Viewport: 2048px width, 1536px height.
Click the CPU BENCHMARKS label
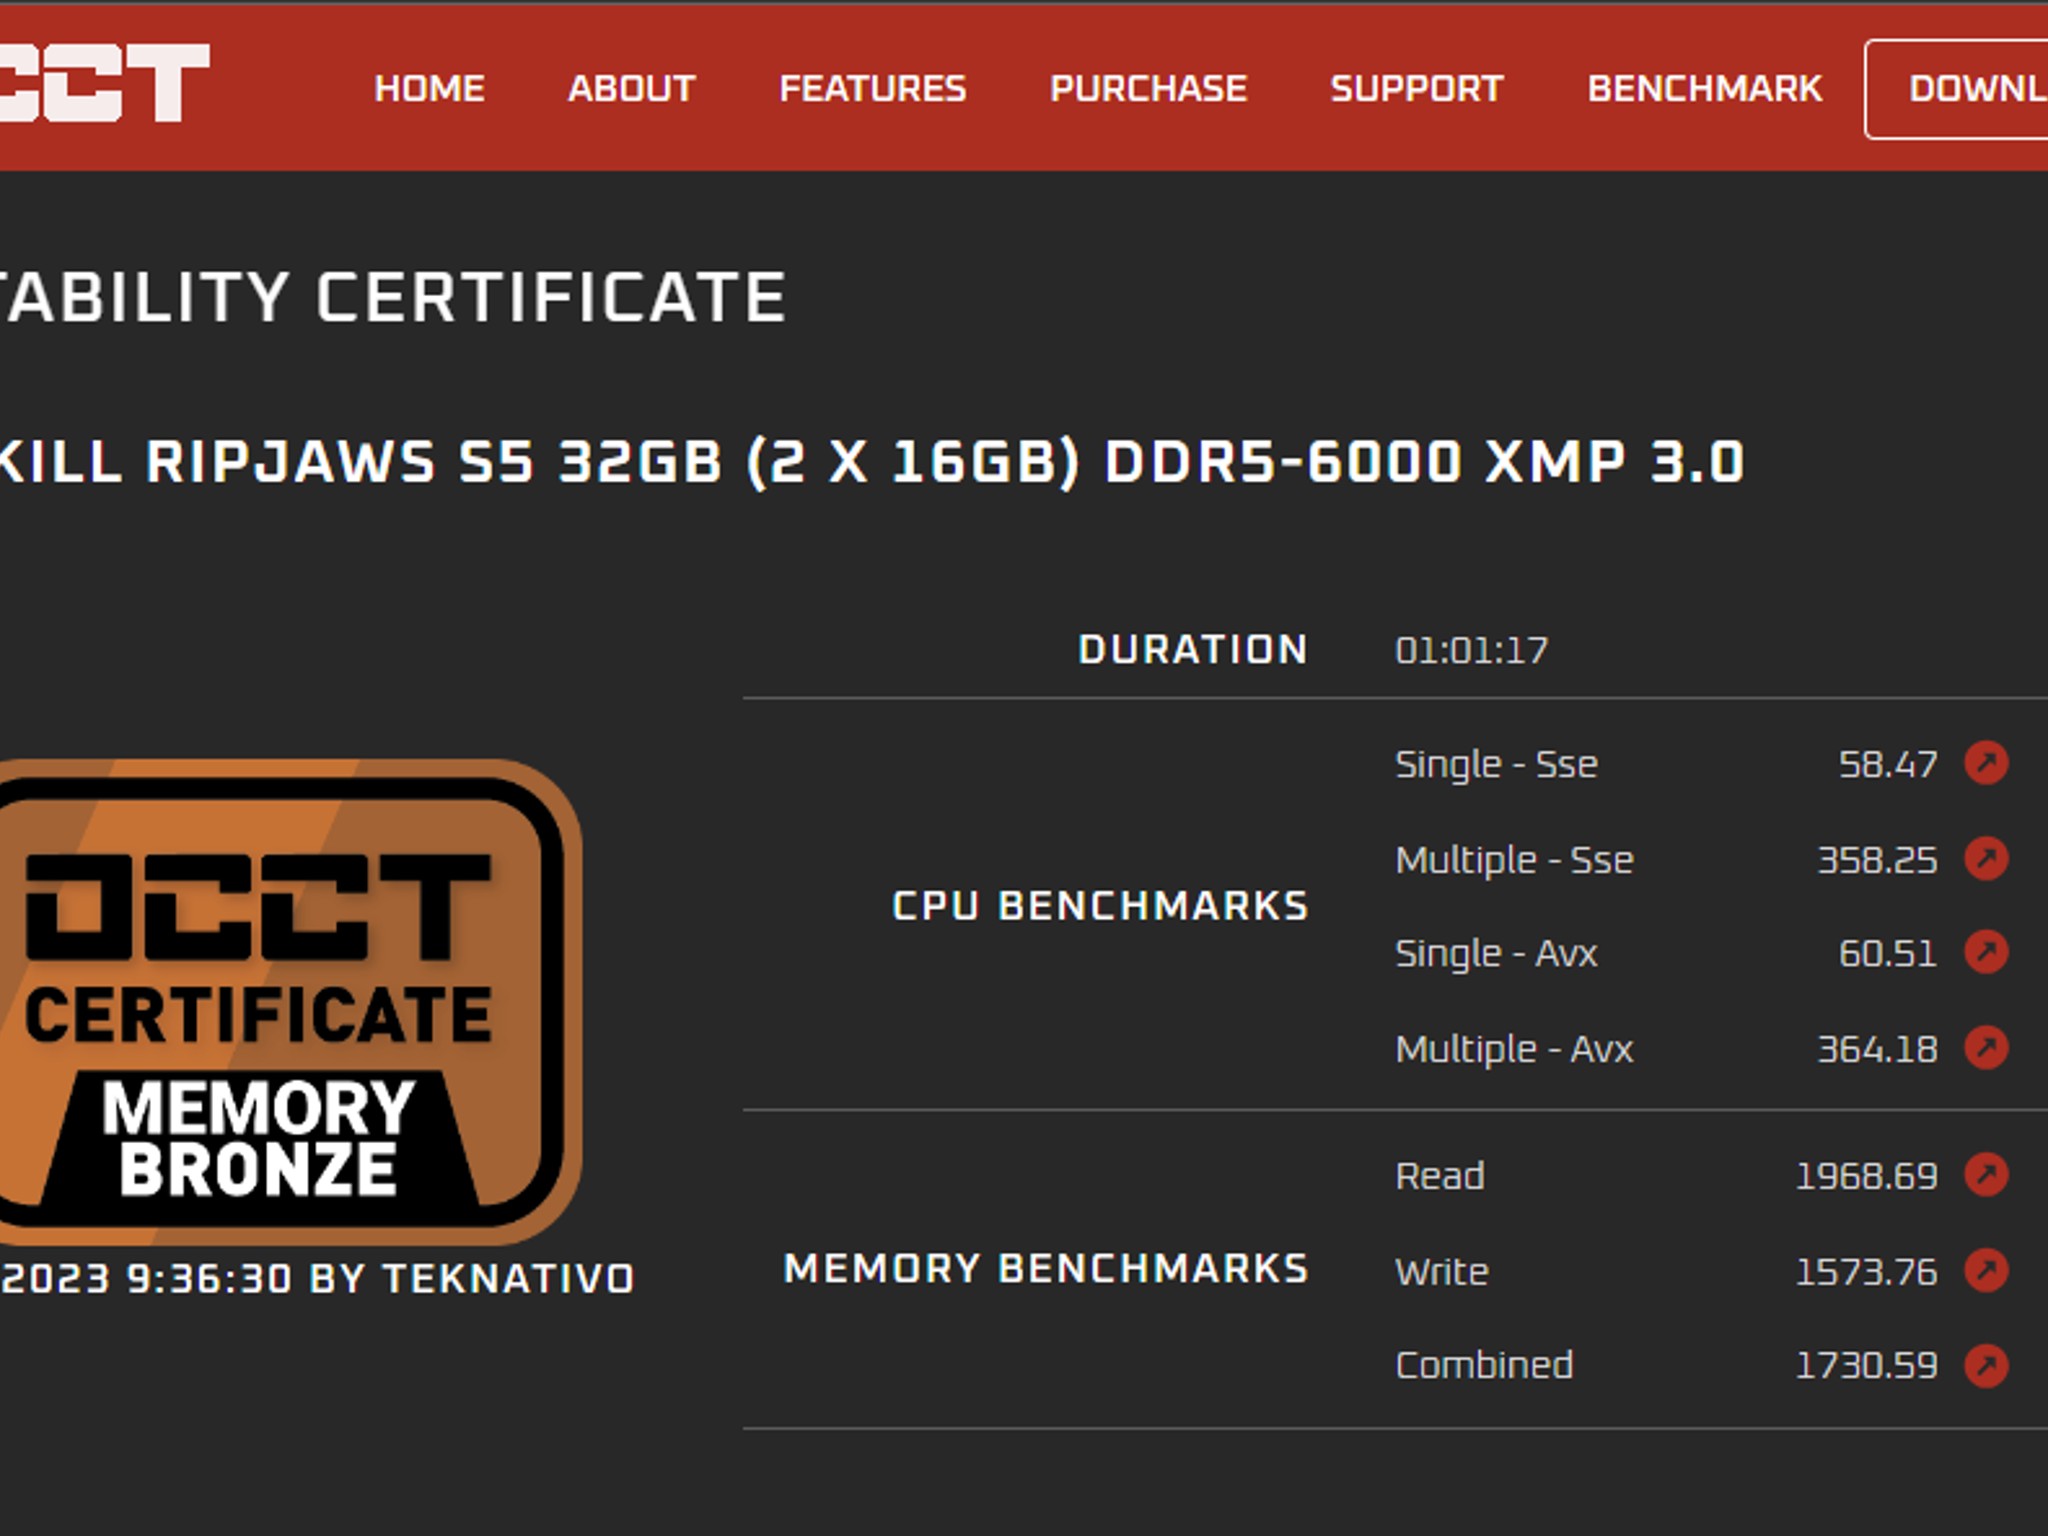pyautogui.click(x=1100, y=906)
